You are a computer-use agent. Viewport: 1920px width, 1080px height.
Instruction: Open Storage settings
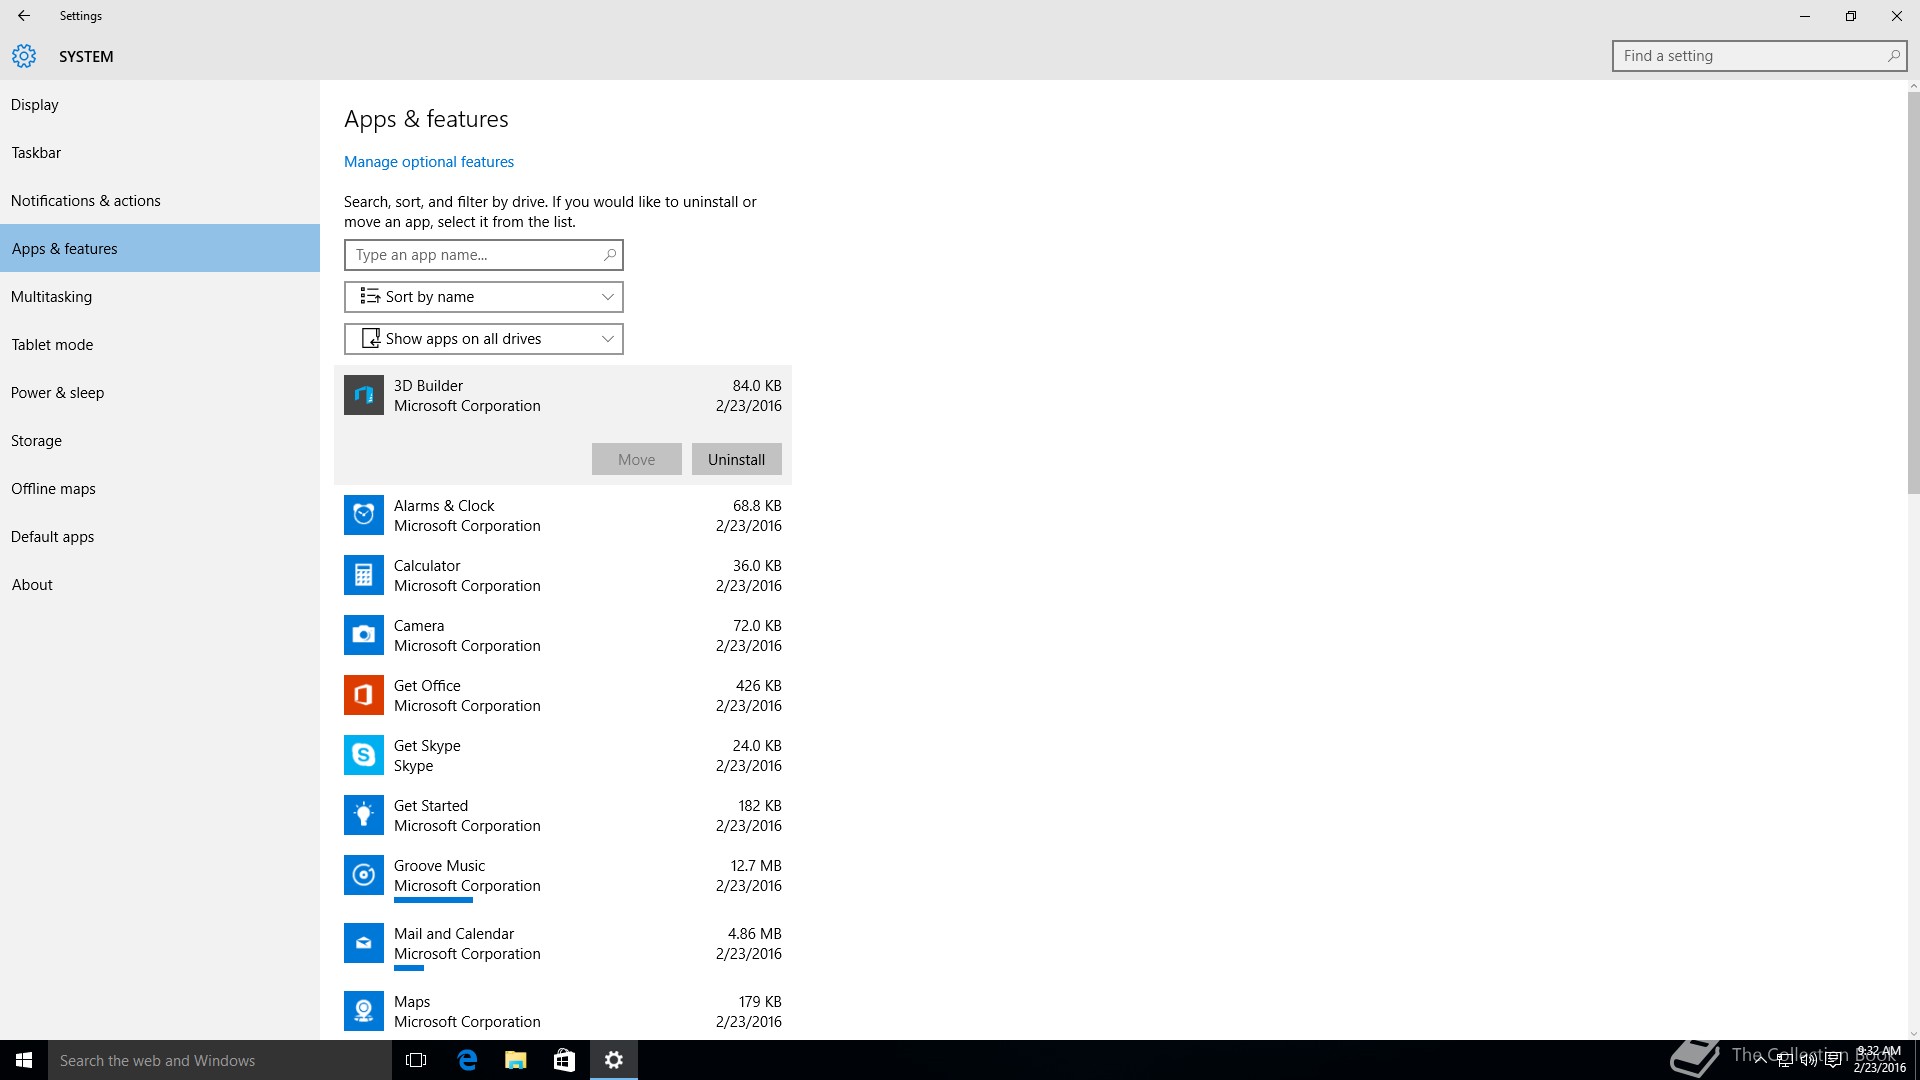pos(160,441)
